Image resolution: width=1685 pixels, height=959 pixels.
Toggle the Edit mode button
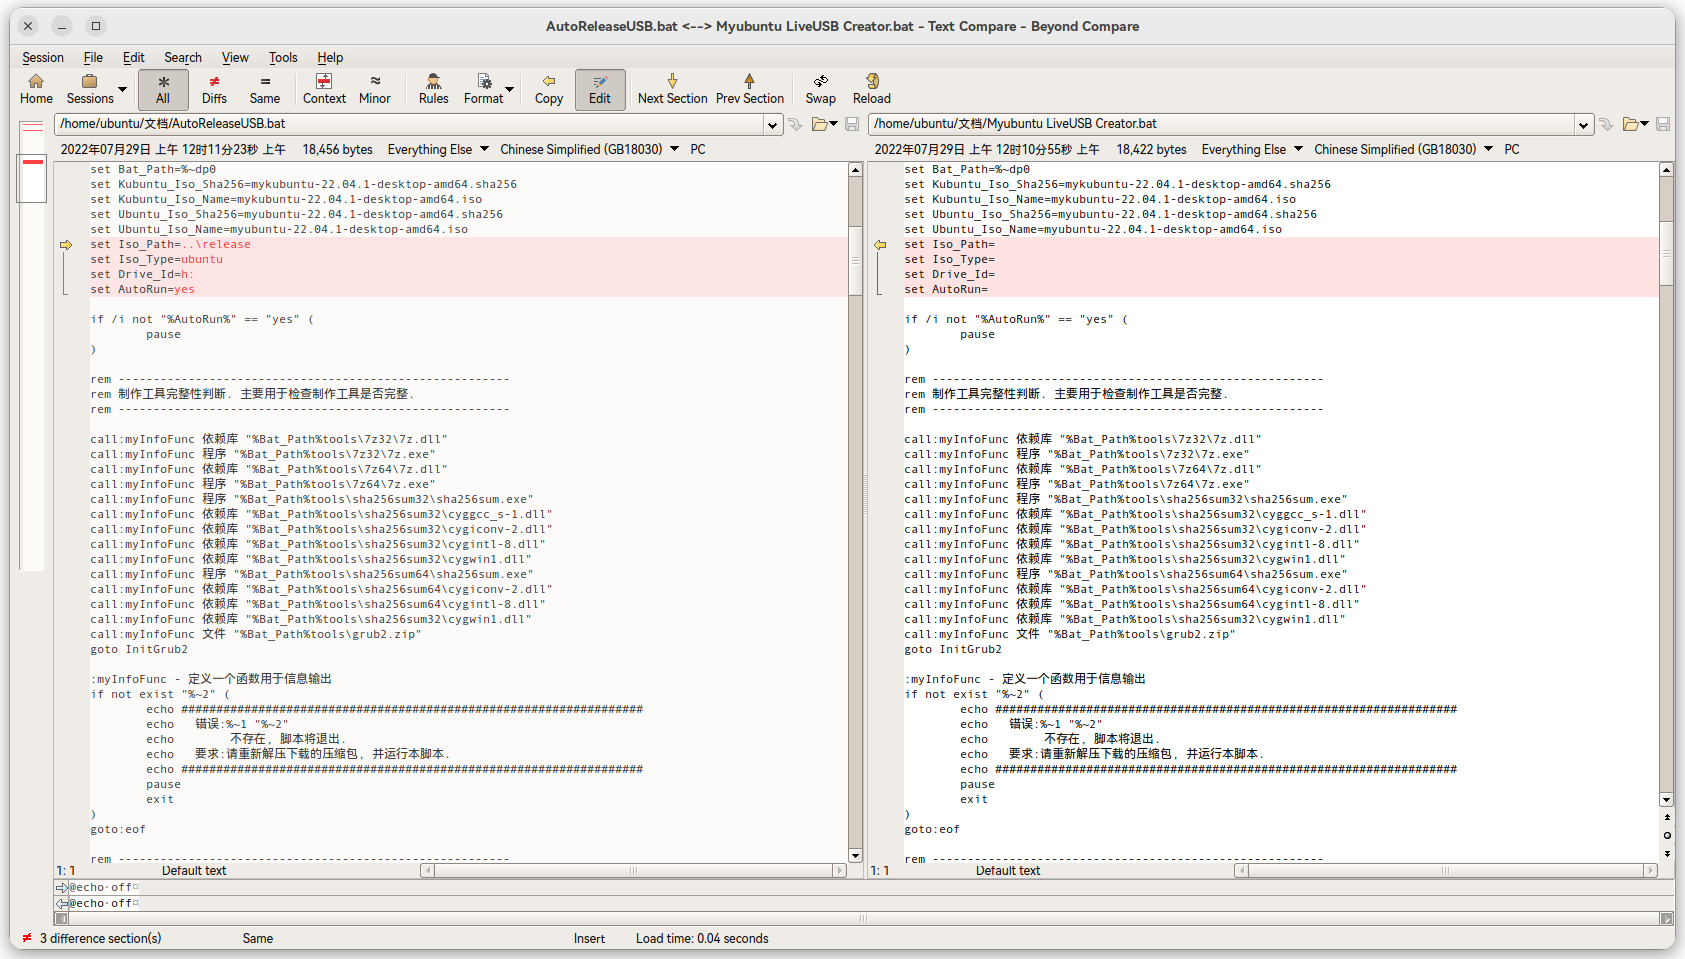tap(600, 89)
